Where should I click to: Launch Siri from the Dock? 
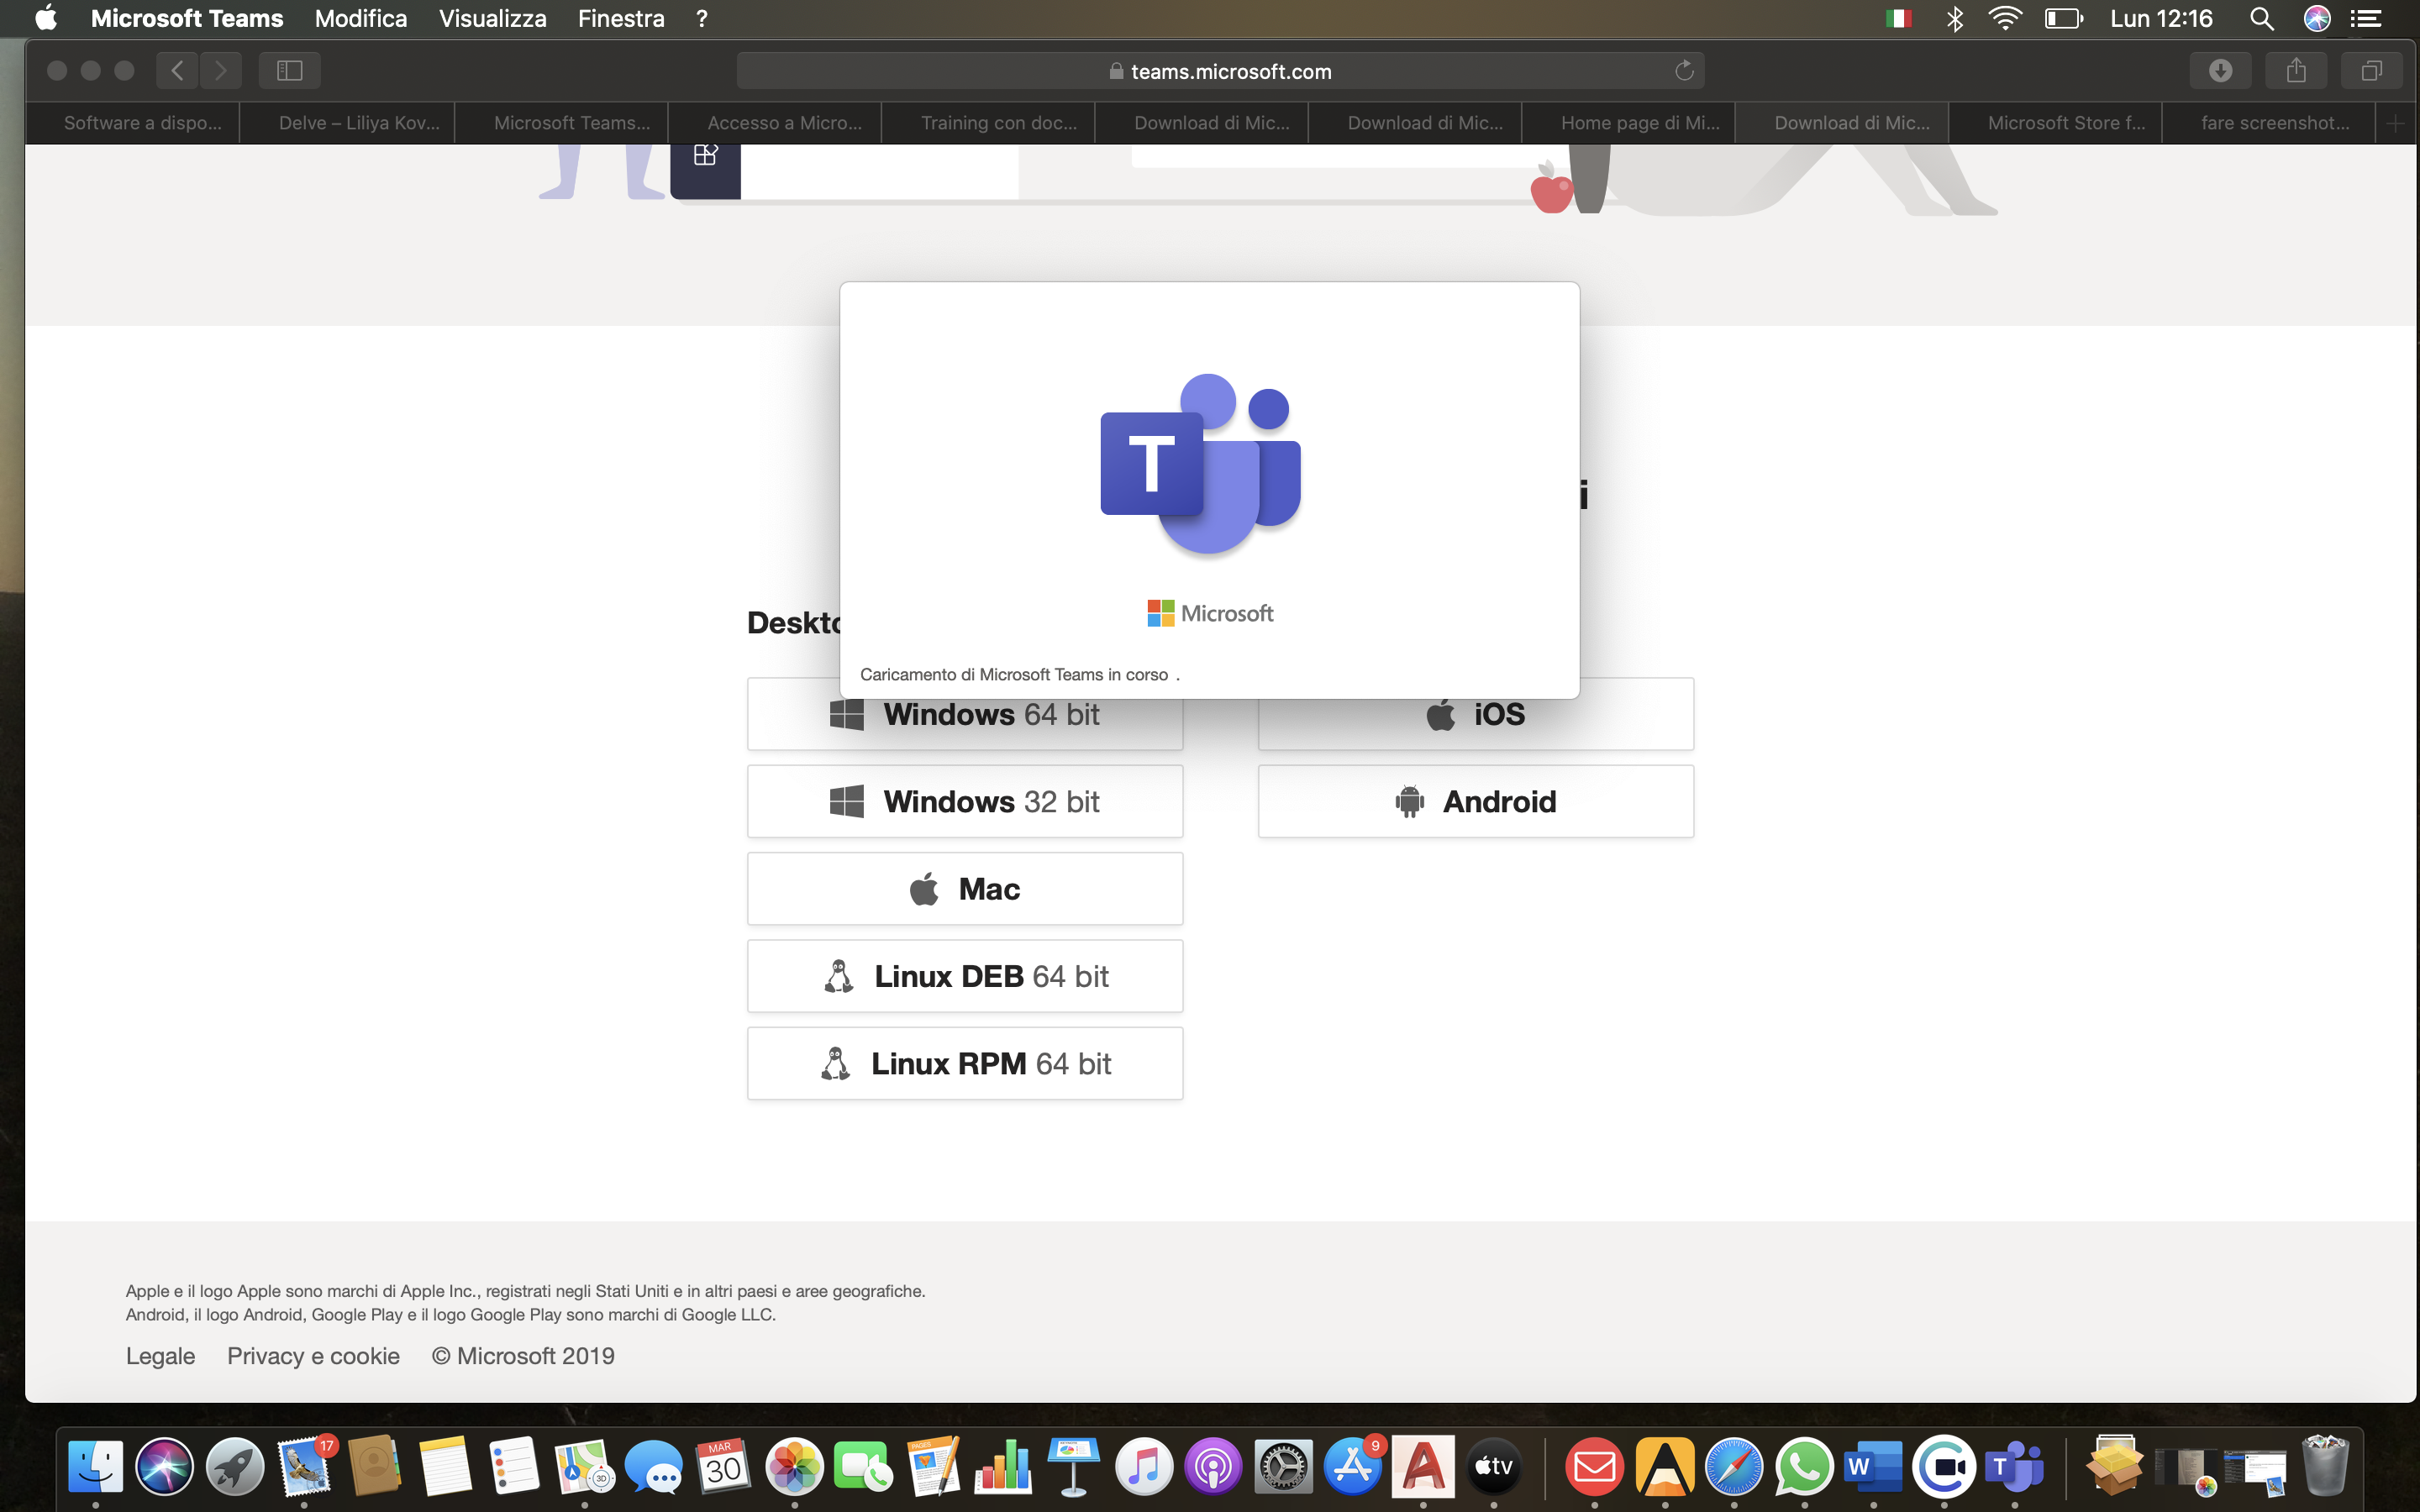(165, 1467)
